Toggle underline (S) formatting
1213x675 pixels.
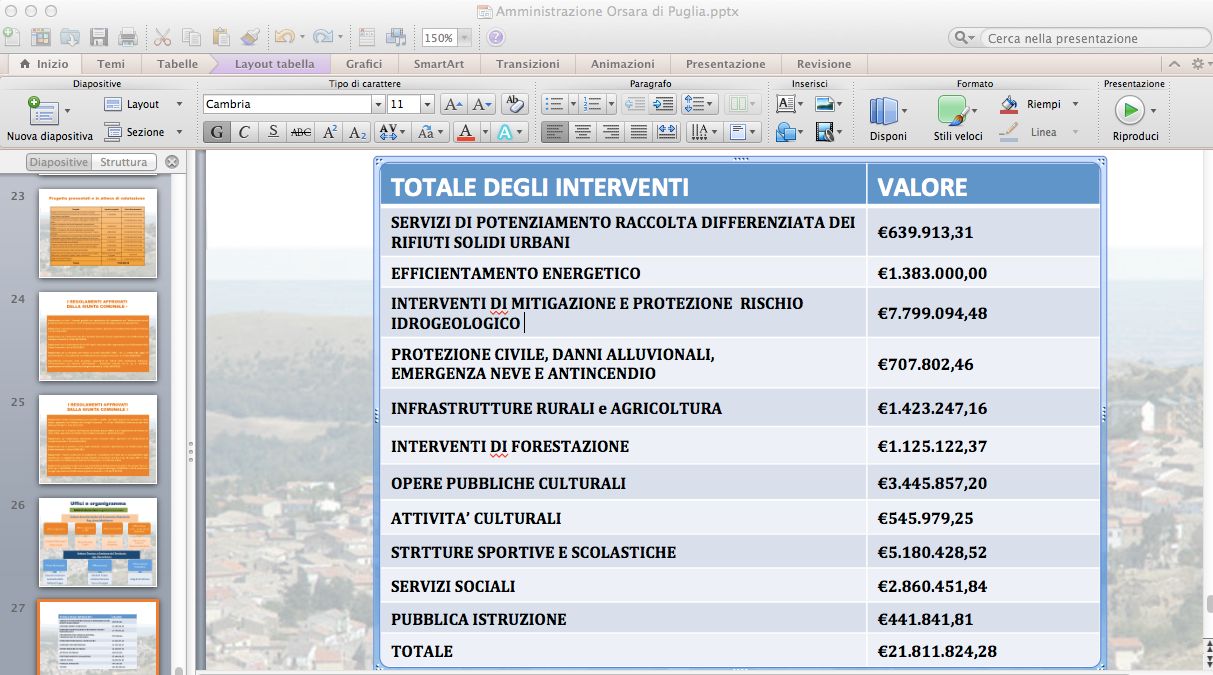tap(273, 132)
